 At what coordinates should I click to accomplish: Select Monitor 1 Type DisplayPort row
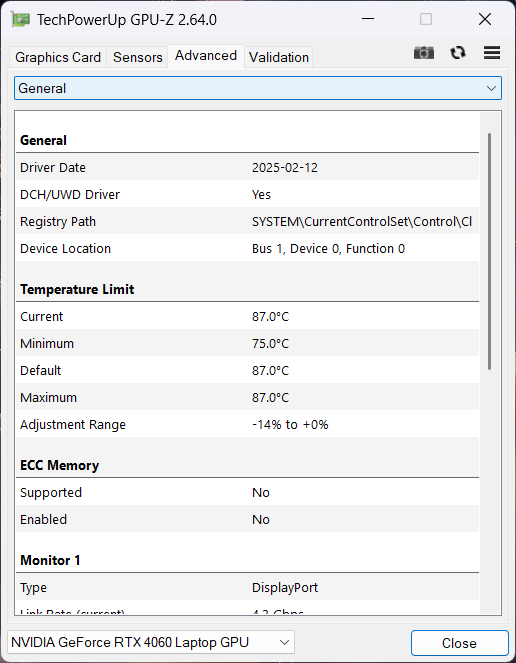247,587
